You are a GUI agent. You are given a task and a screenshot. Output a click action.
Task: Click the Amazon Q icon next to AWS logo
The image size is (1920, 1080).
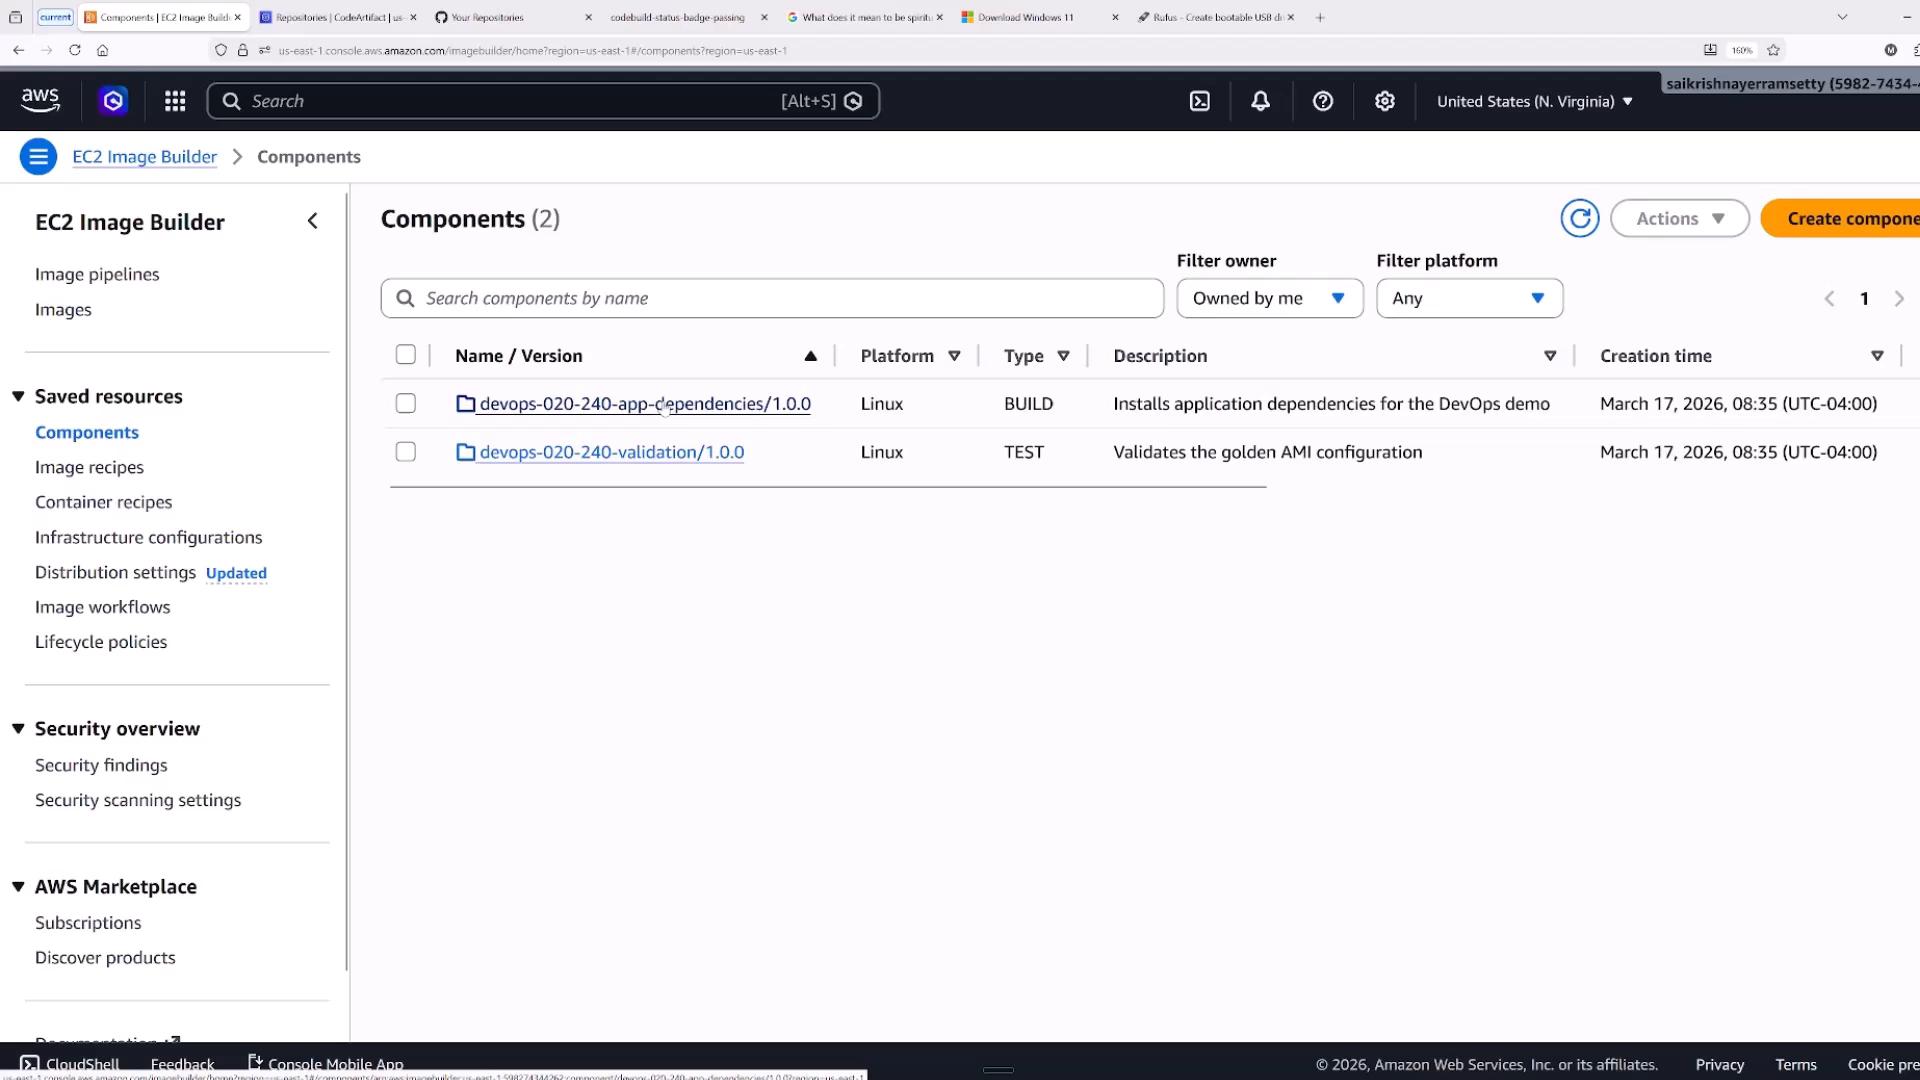click(113, 101)
